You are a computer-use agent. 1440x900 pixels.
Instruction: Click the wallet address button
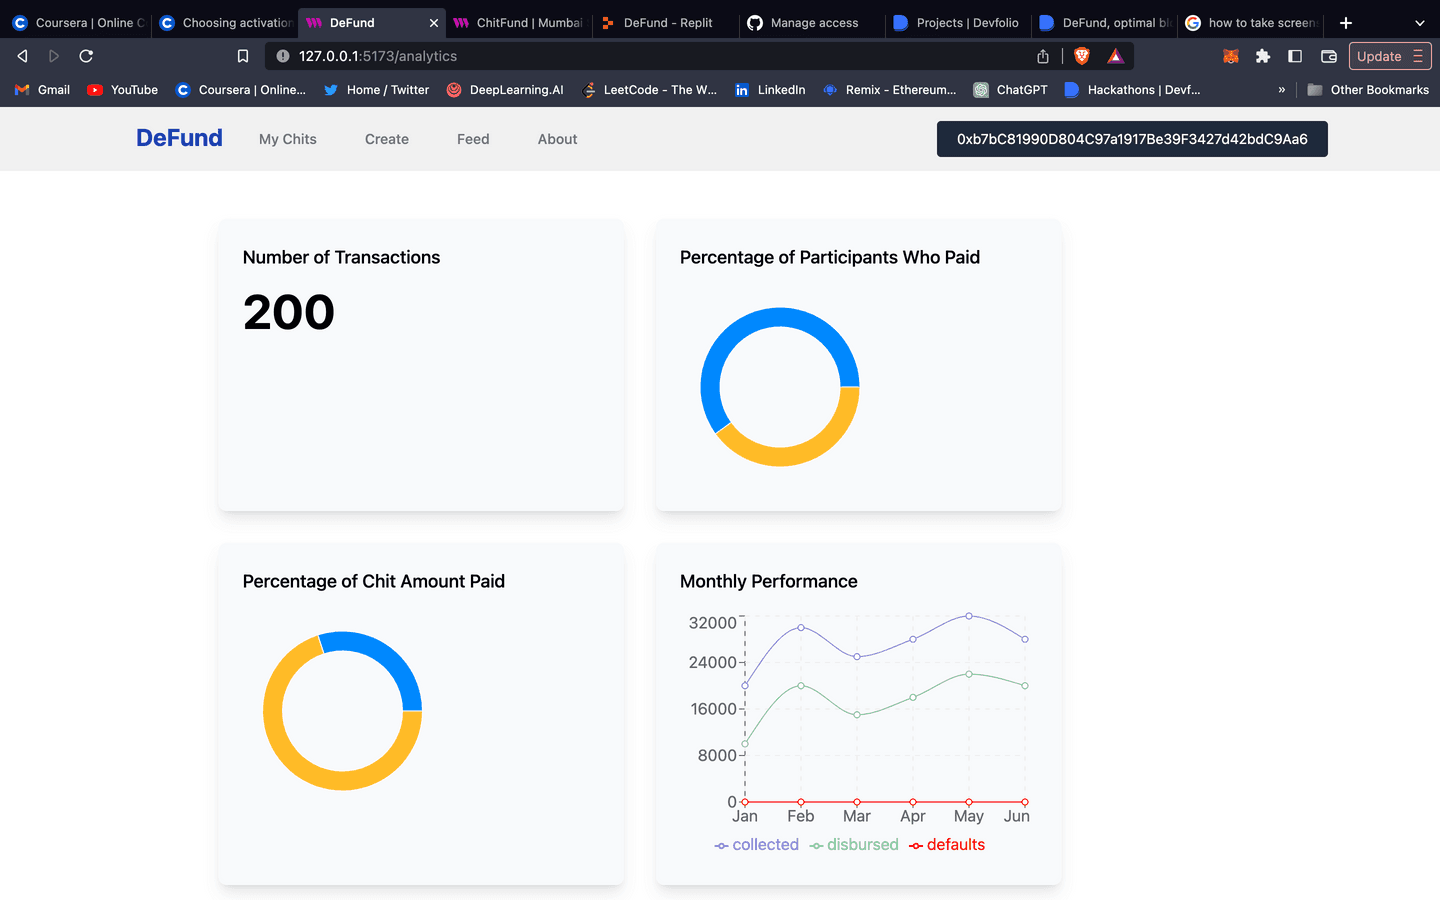click(x=1132, y=139)
